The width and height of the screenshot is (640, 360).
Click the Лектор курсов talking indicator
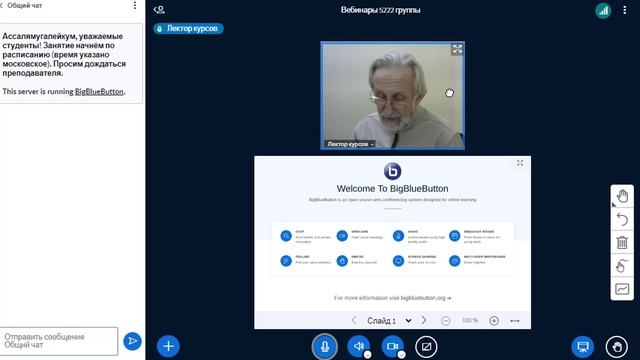click(189, 29)
